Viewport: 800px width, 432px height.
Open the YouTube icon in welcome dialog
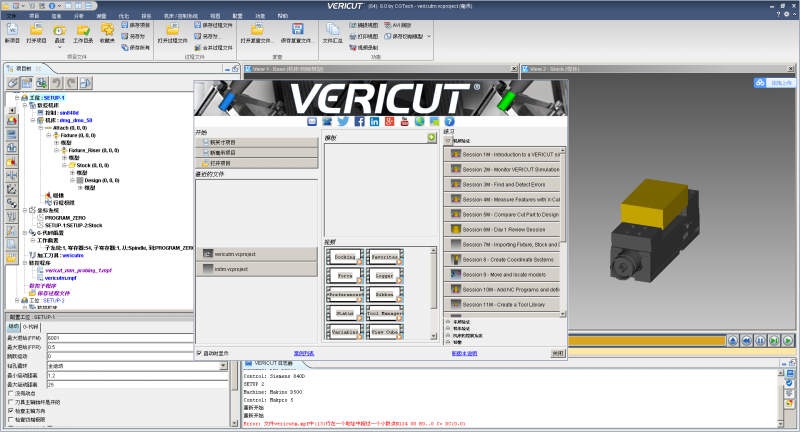pyautogui.click(x=405, y=122)
